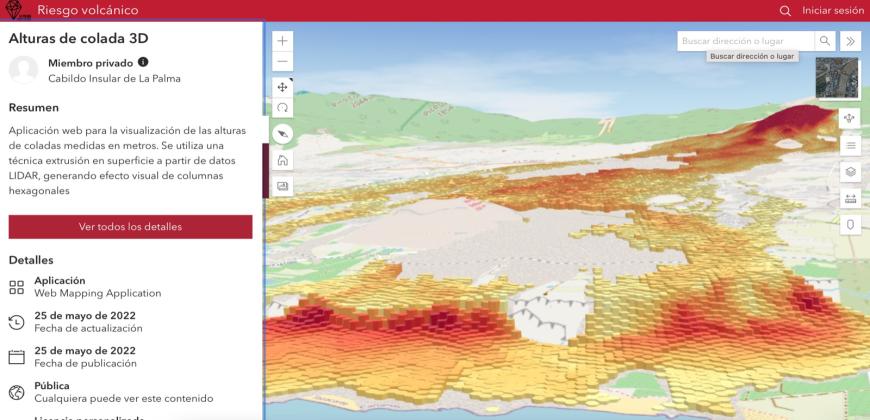Image resolution: width=870 pixels, height=420 pixels.
Task: Return to the default home view
Action: coord(282,161)
